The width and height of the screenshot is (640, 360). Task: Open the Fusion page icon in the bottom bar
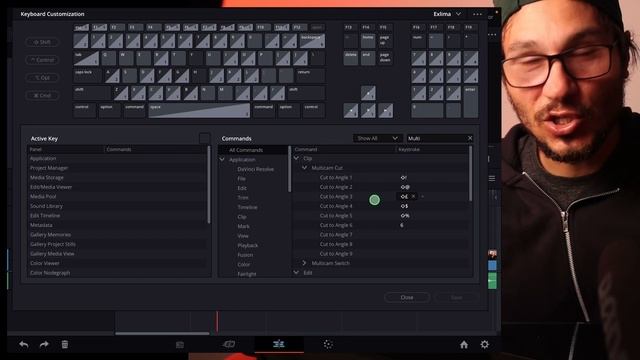click(328, 344)
